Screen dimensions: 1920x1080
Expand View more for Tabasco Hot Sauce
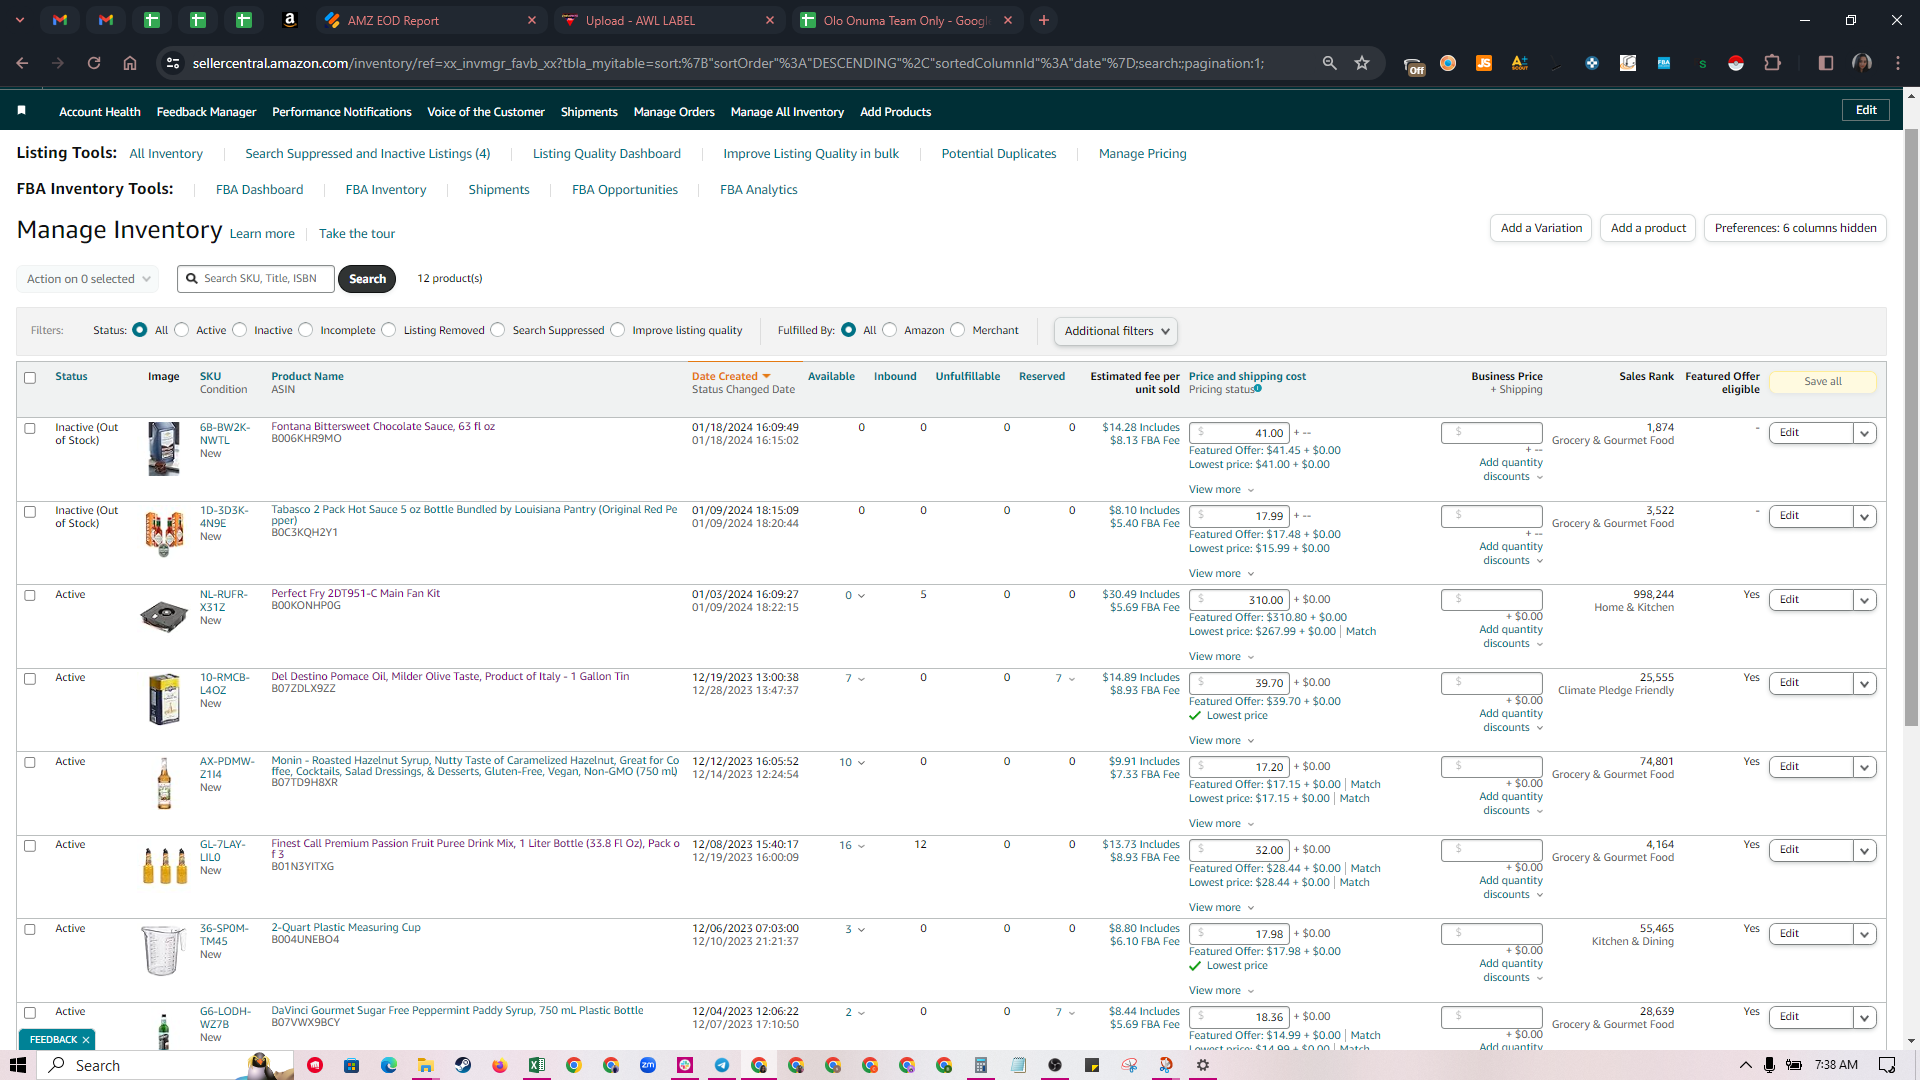1221,573
